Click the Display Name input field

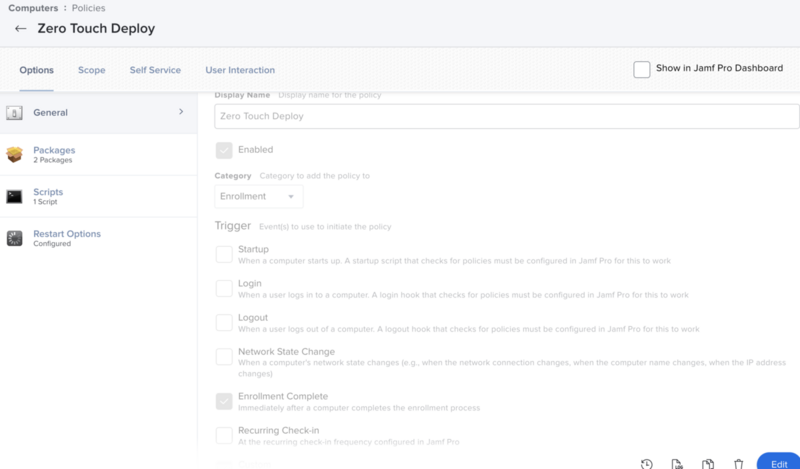(x=507, y=116)
